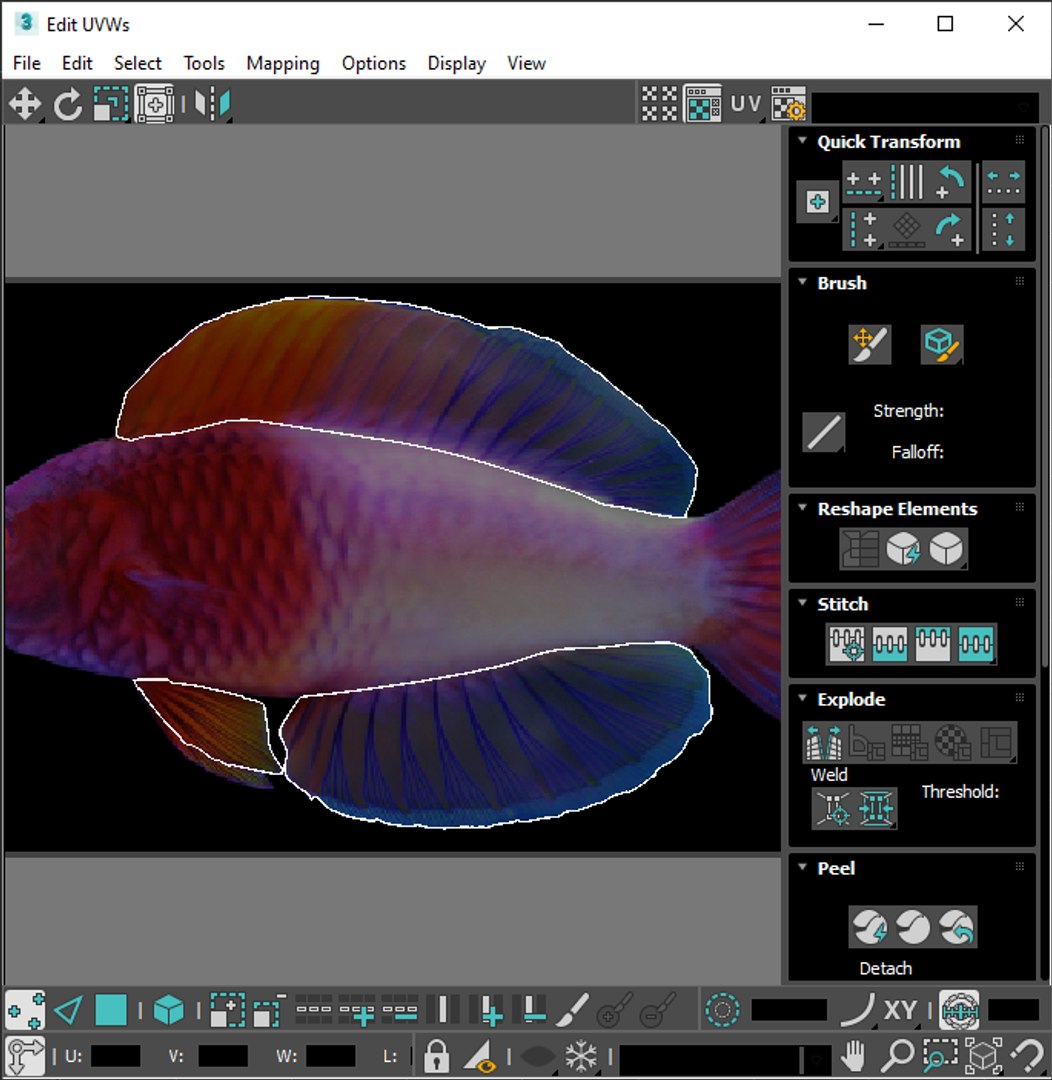
Task: Open the Options menu
Action: click(x=374, y=63)
